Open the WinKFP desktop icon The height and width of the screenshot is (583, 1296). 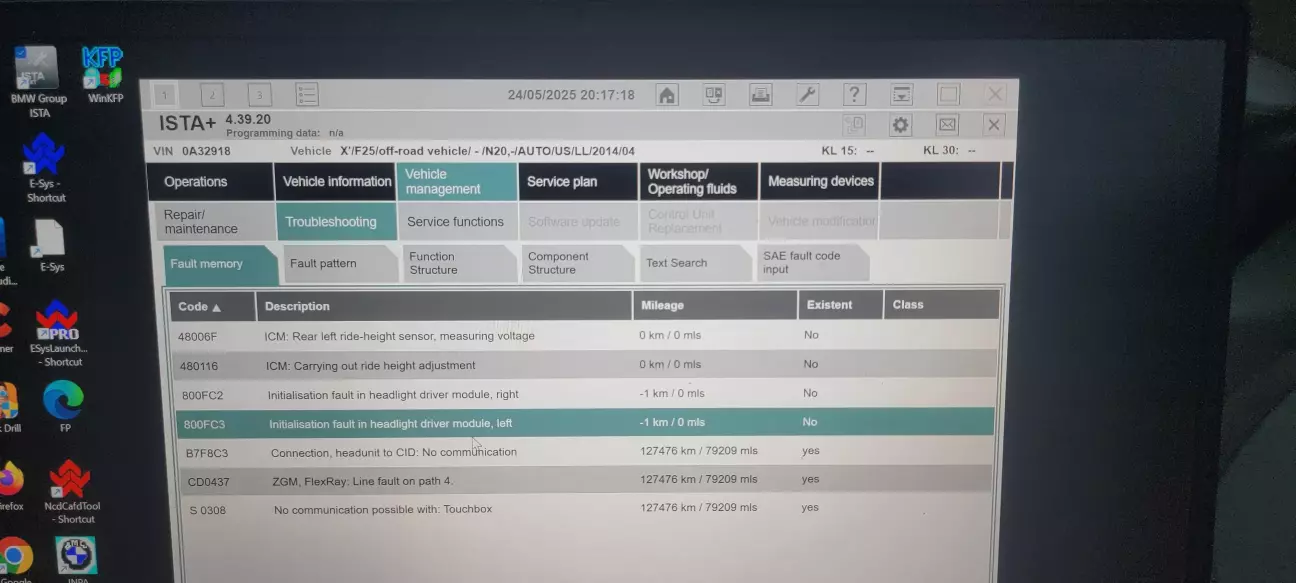point(104,75)
